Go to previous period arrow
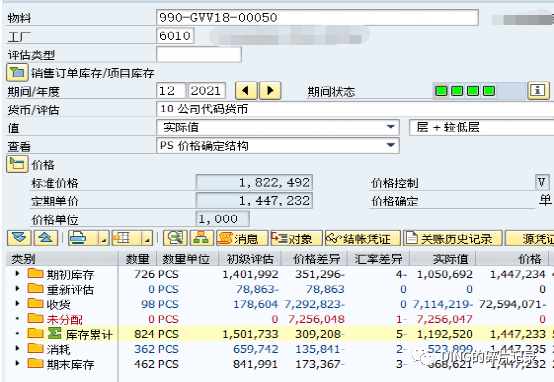The width and height of the screenshot is (554, 382). 246,91
